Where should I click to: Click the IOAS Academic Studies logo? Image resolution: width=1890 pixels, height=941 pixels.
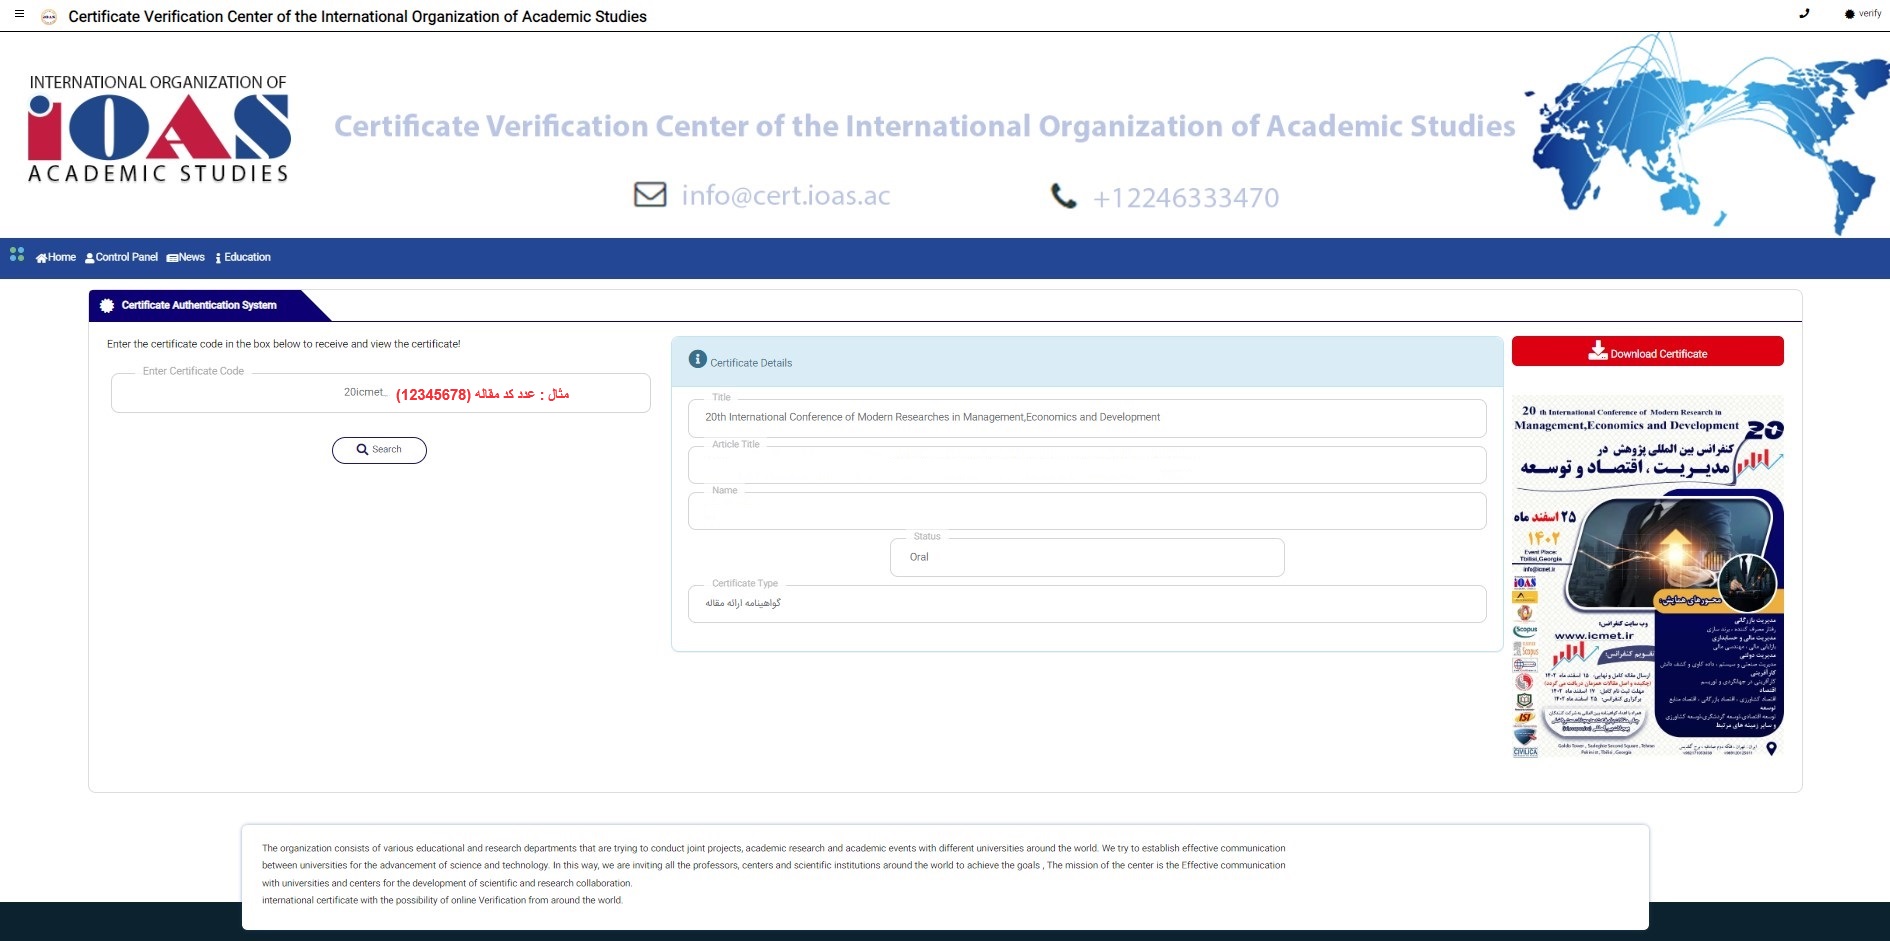(x=159, y=129)
